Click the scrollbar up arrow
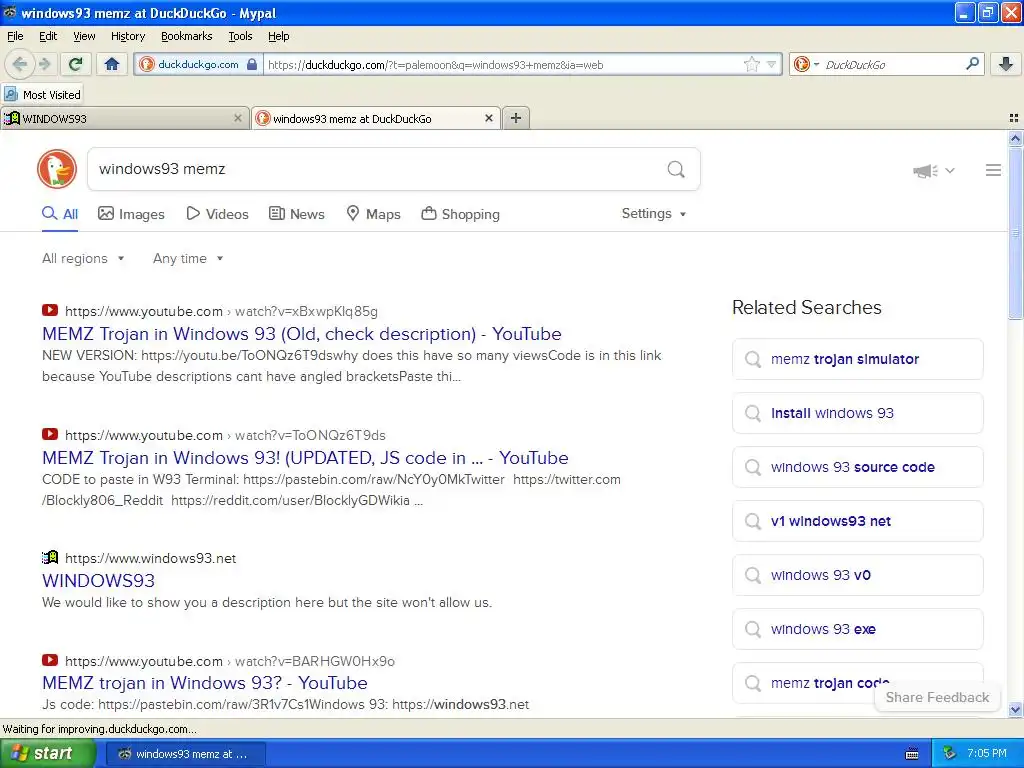1024x768 pixels. [x=1015, y=138]
